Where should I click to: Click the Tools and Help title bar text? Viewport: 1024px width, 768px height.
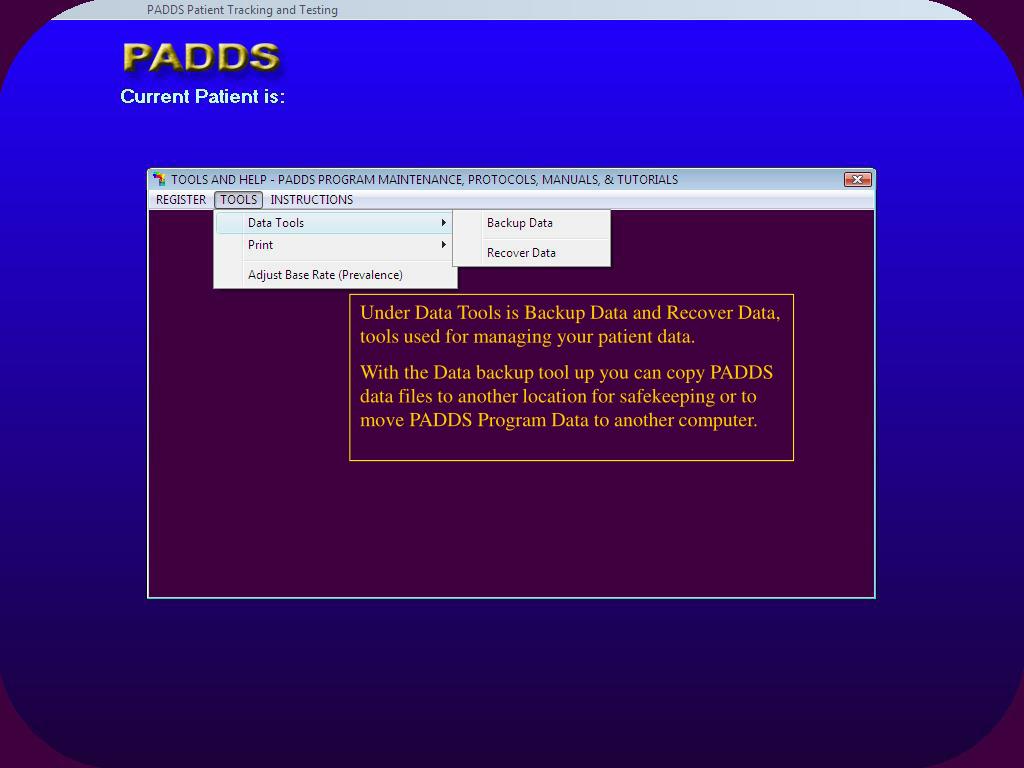pyautogui.click(x=424, y=180)
